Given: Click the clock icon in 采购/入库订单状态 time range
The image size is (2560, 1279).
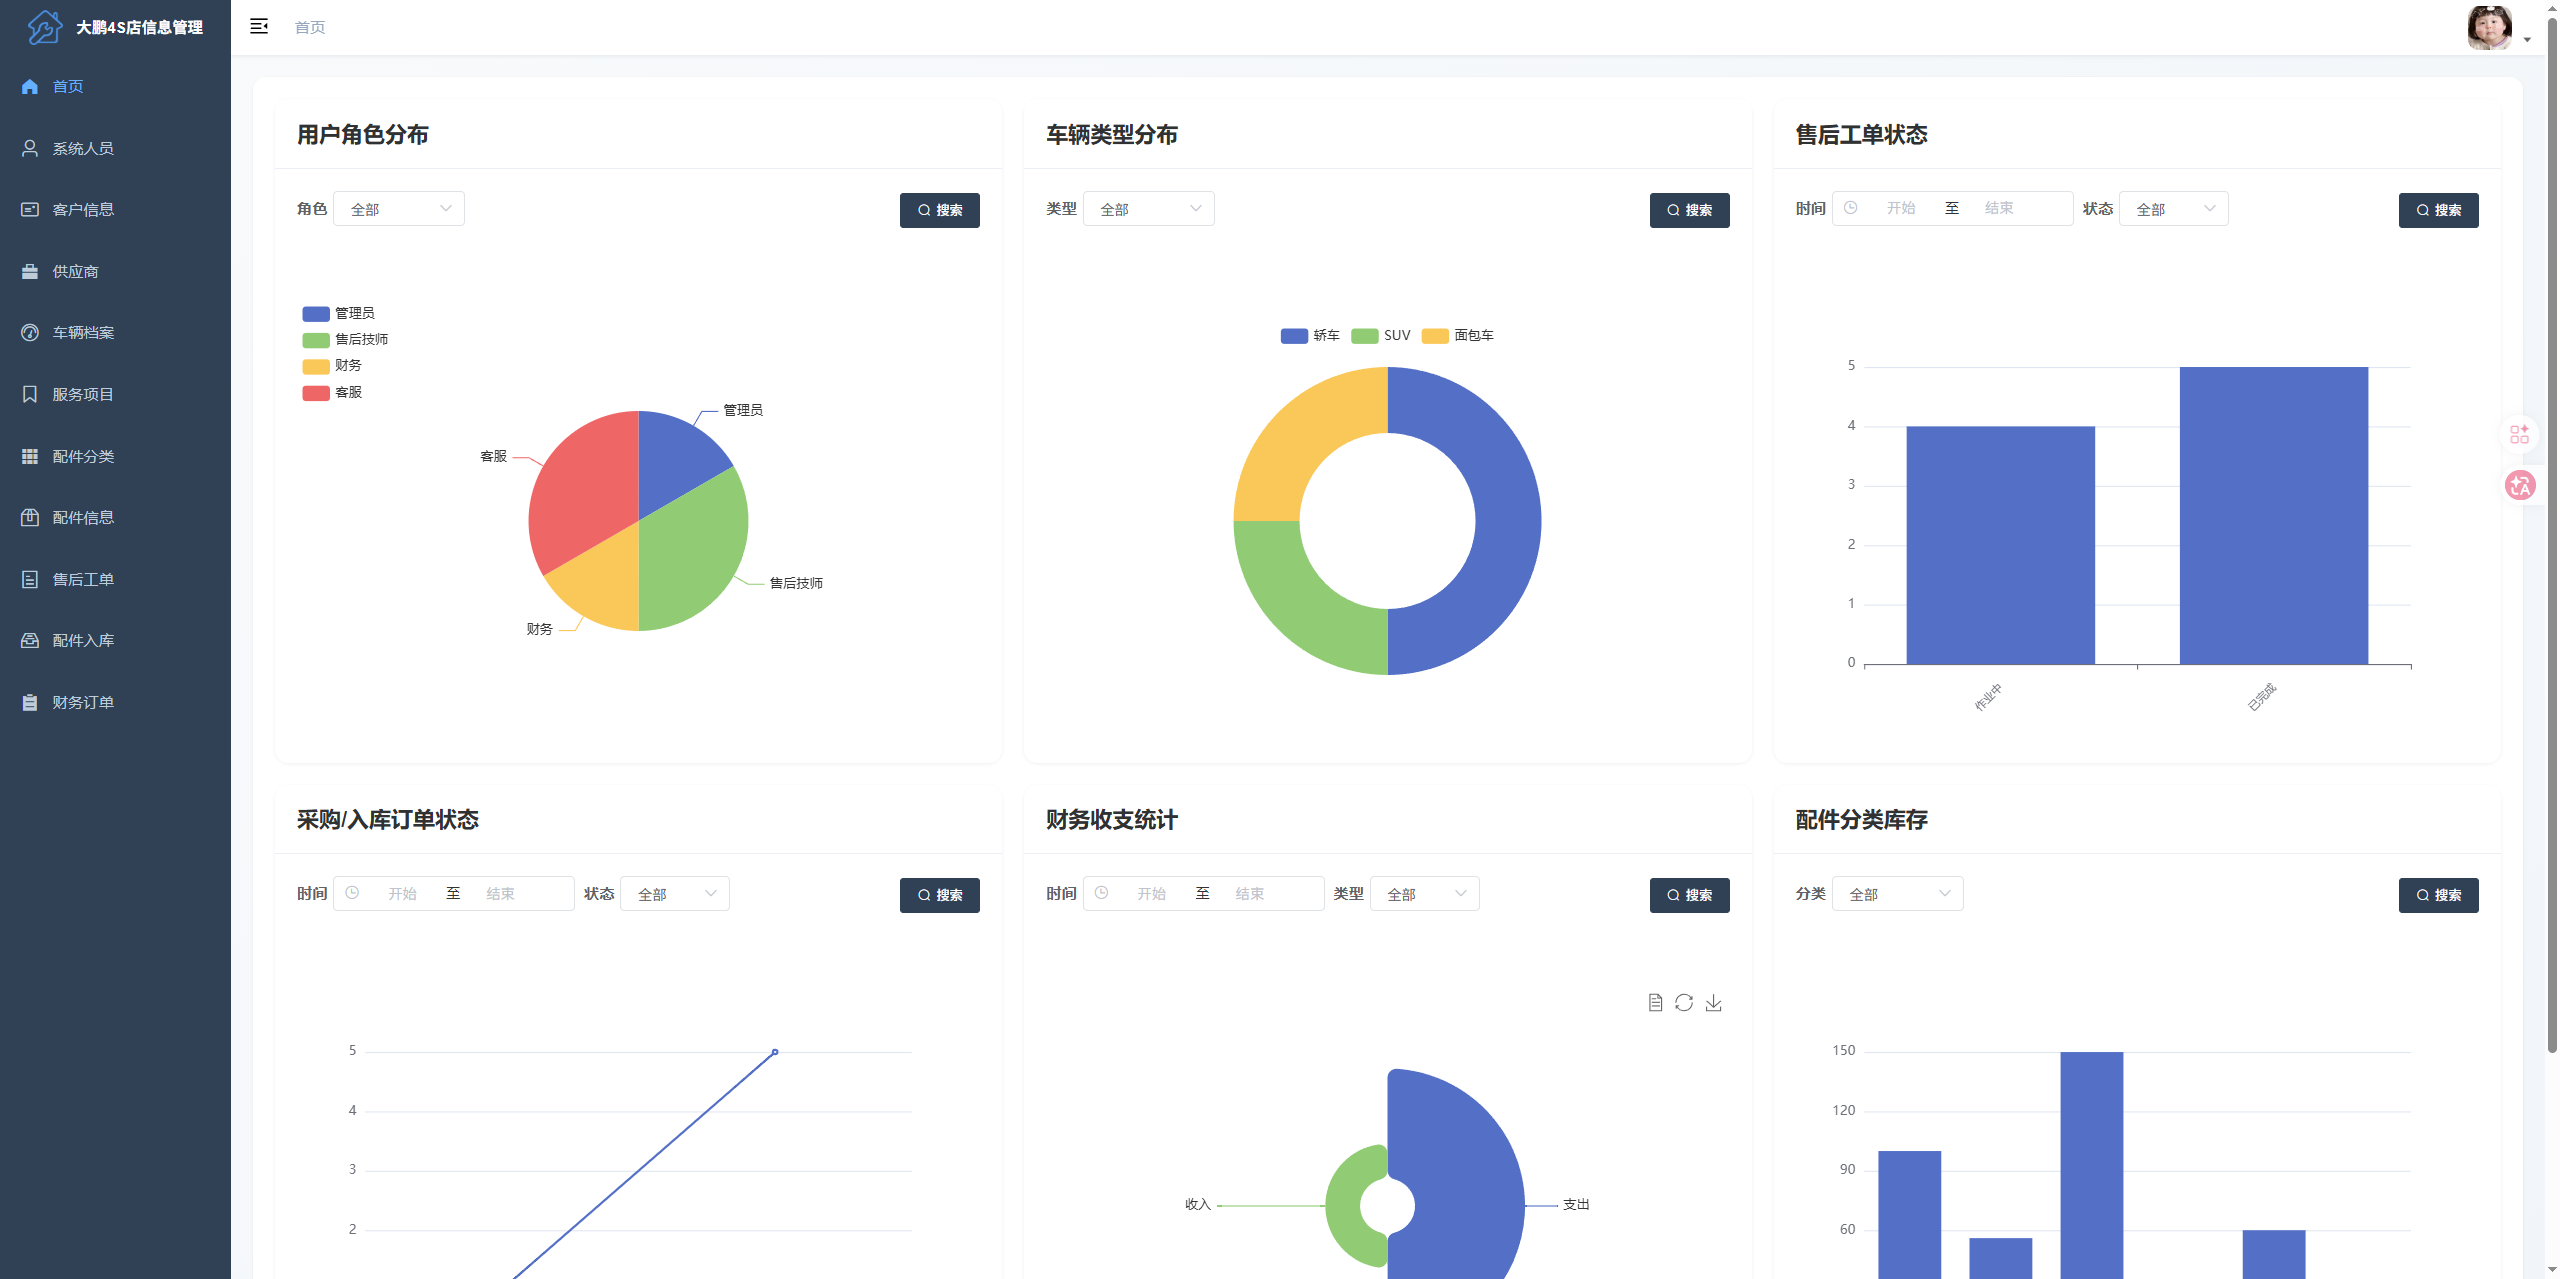Looking at the screenshot, I should 352,893.
